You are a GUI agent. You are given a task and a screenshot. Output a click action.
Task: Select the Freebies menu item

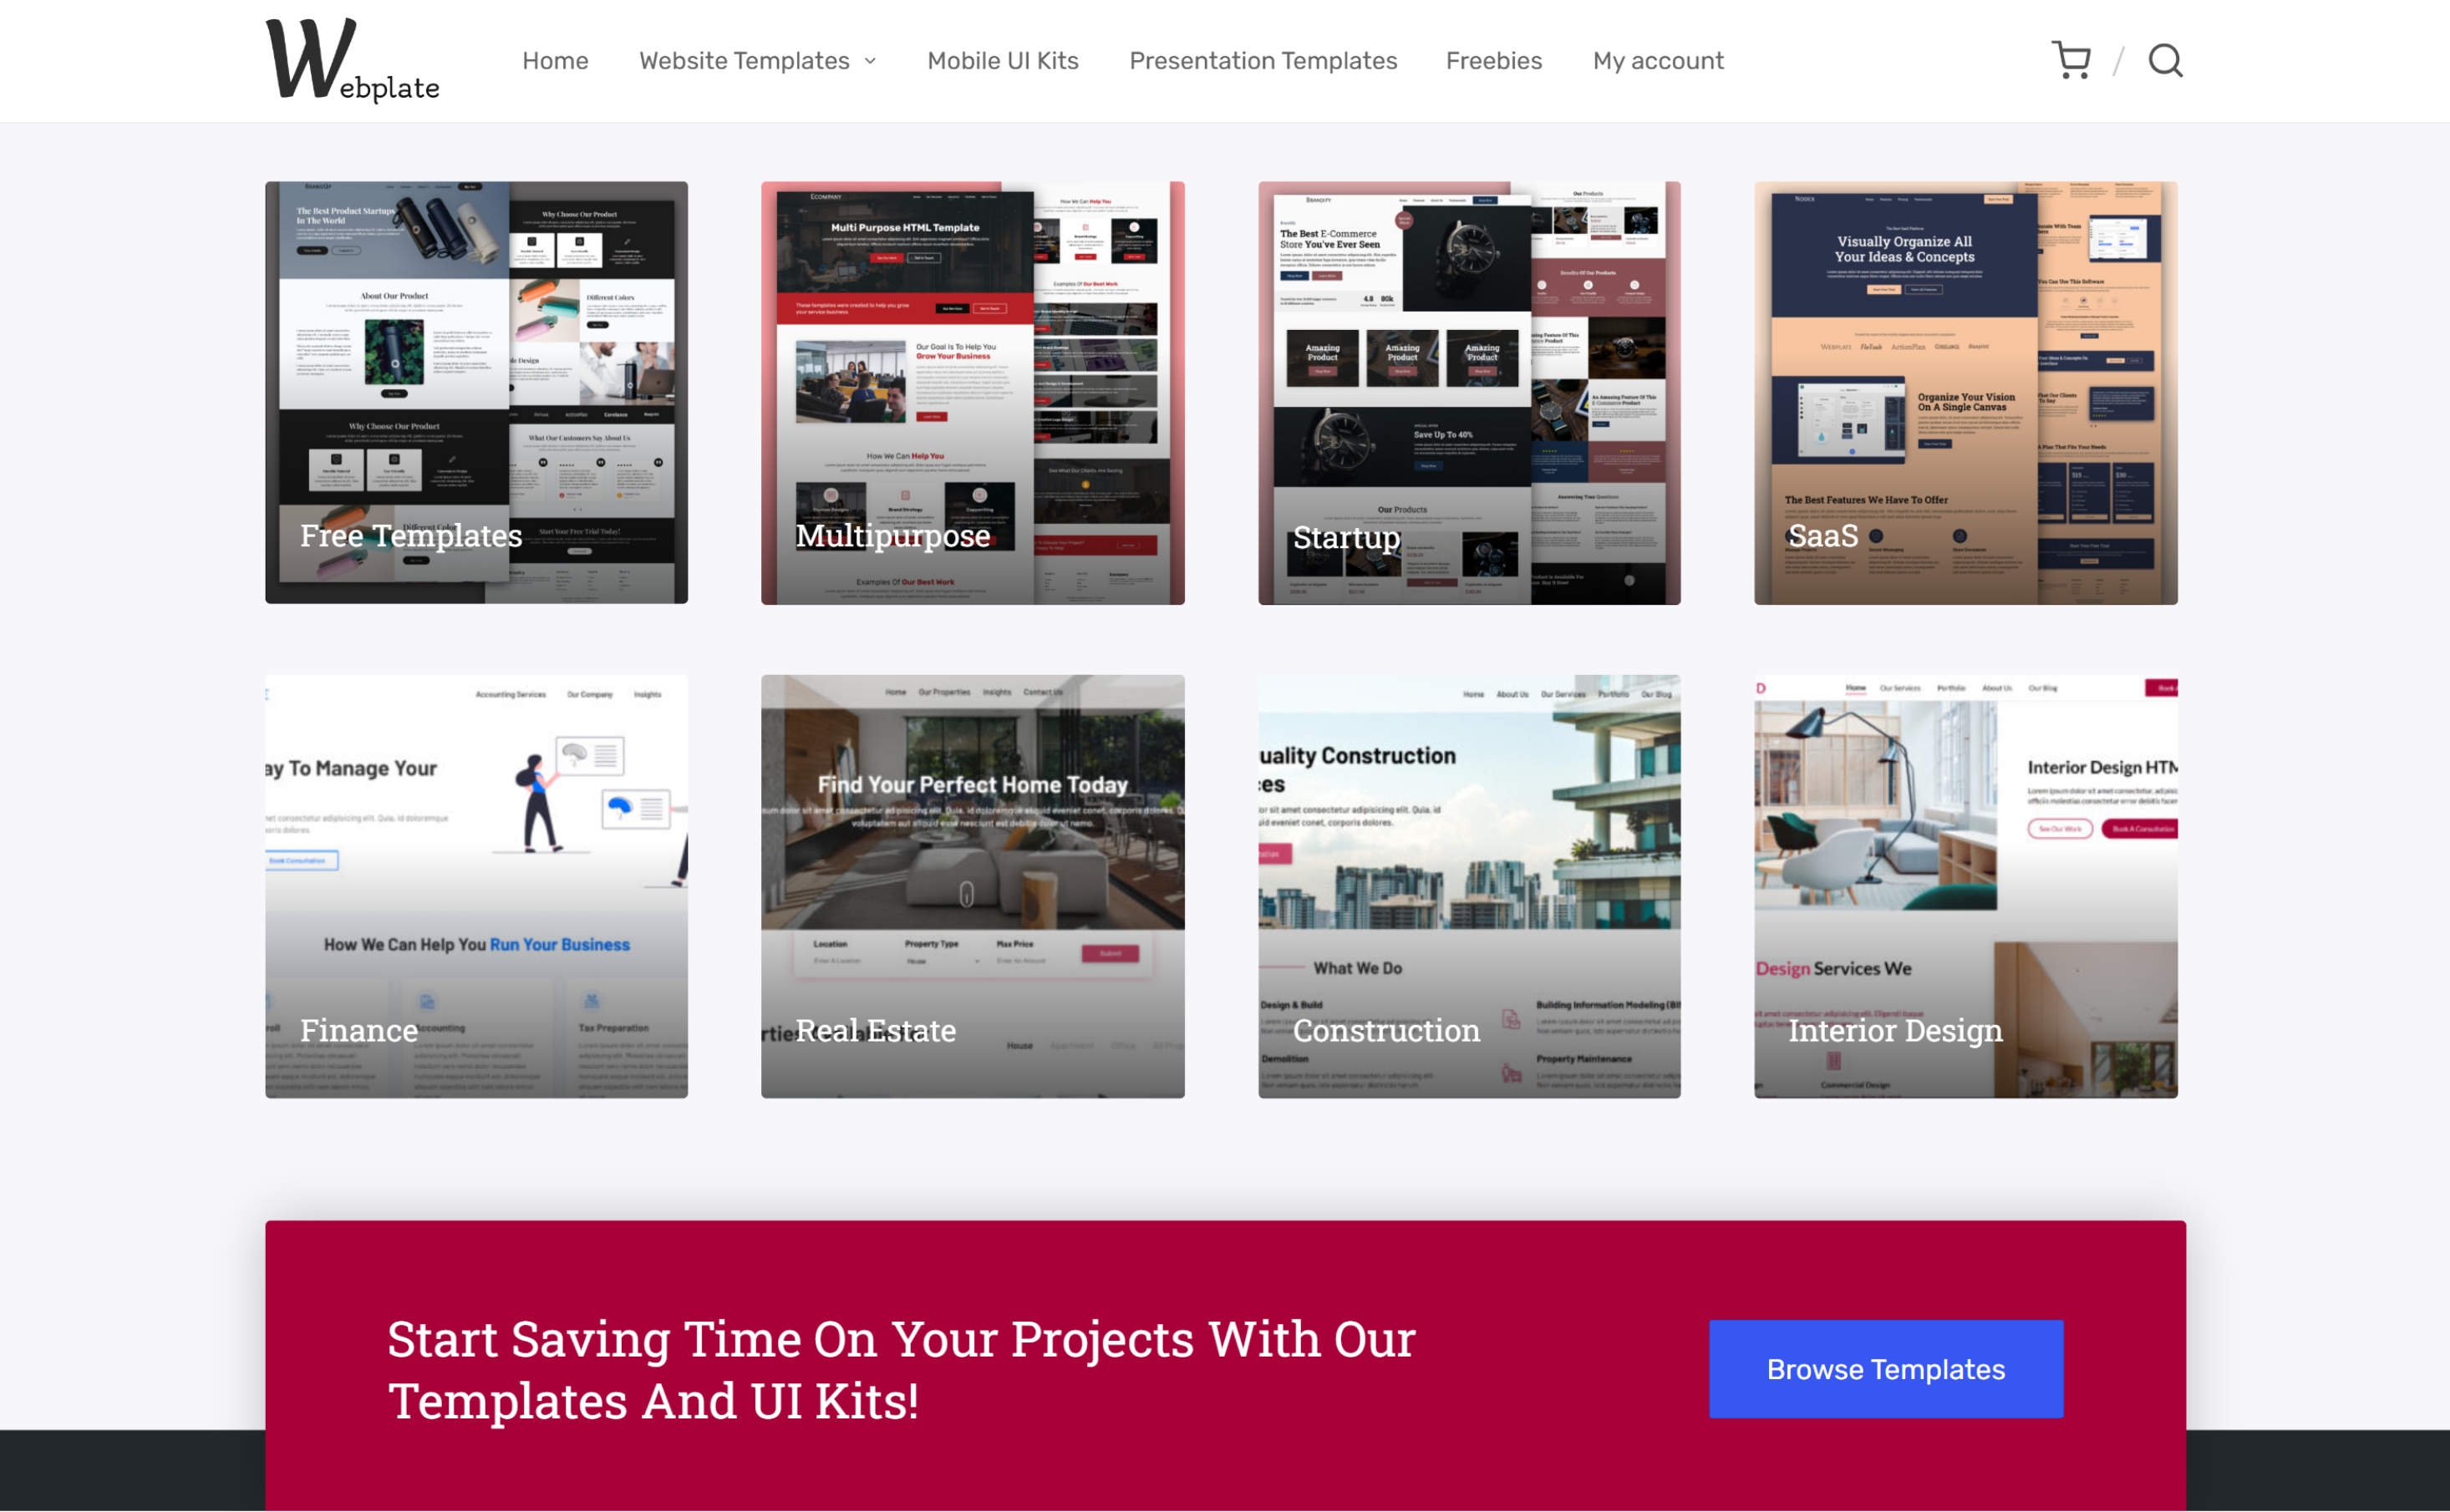pyautogui.click(x=1497, y=59)
